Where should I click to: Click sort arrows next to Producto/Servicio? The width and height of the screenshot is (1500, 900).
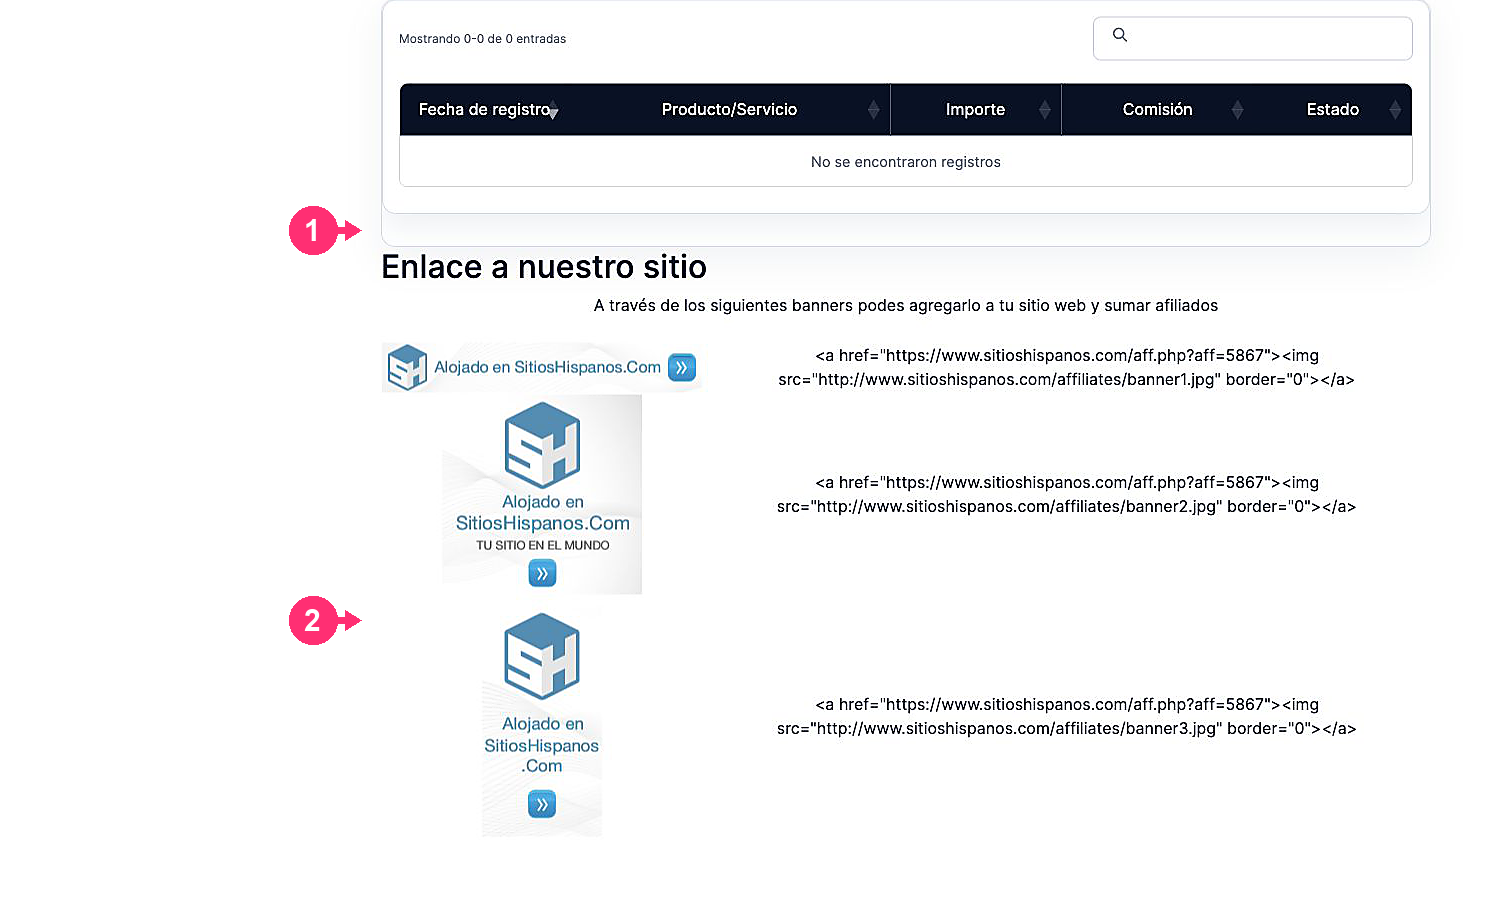click(x=873, y=110)
